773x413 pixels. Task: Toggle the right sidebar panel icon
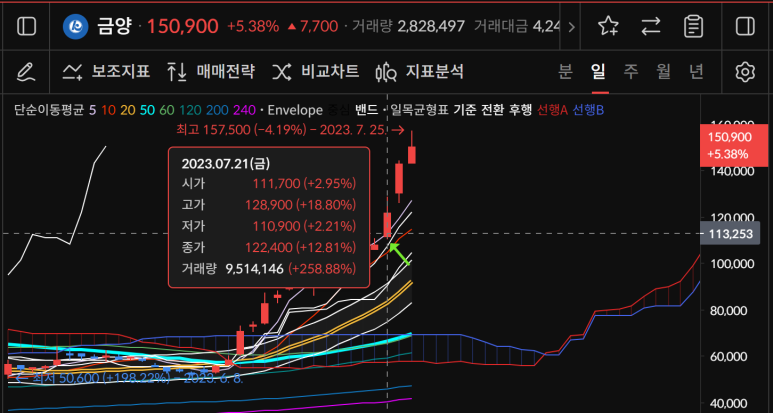tap(745, 26)
